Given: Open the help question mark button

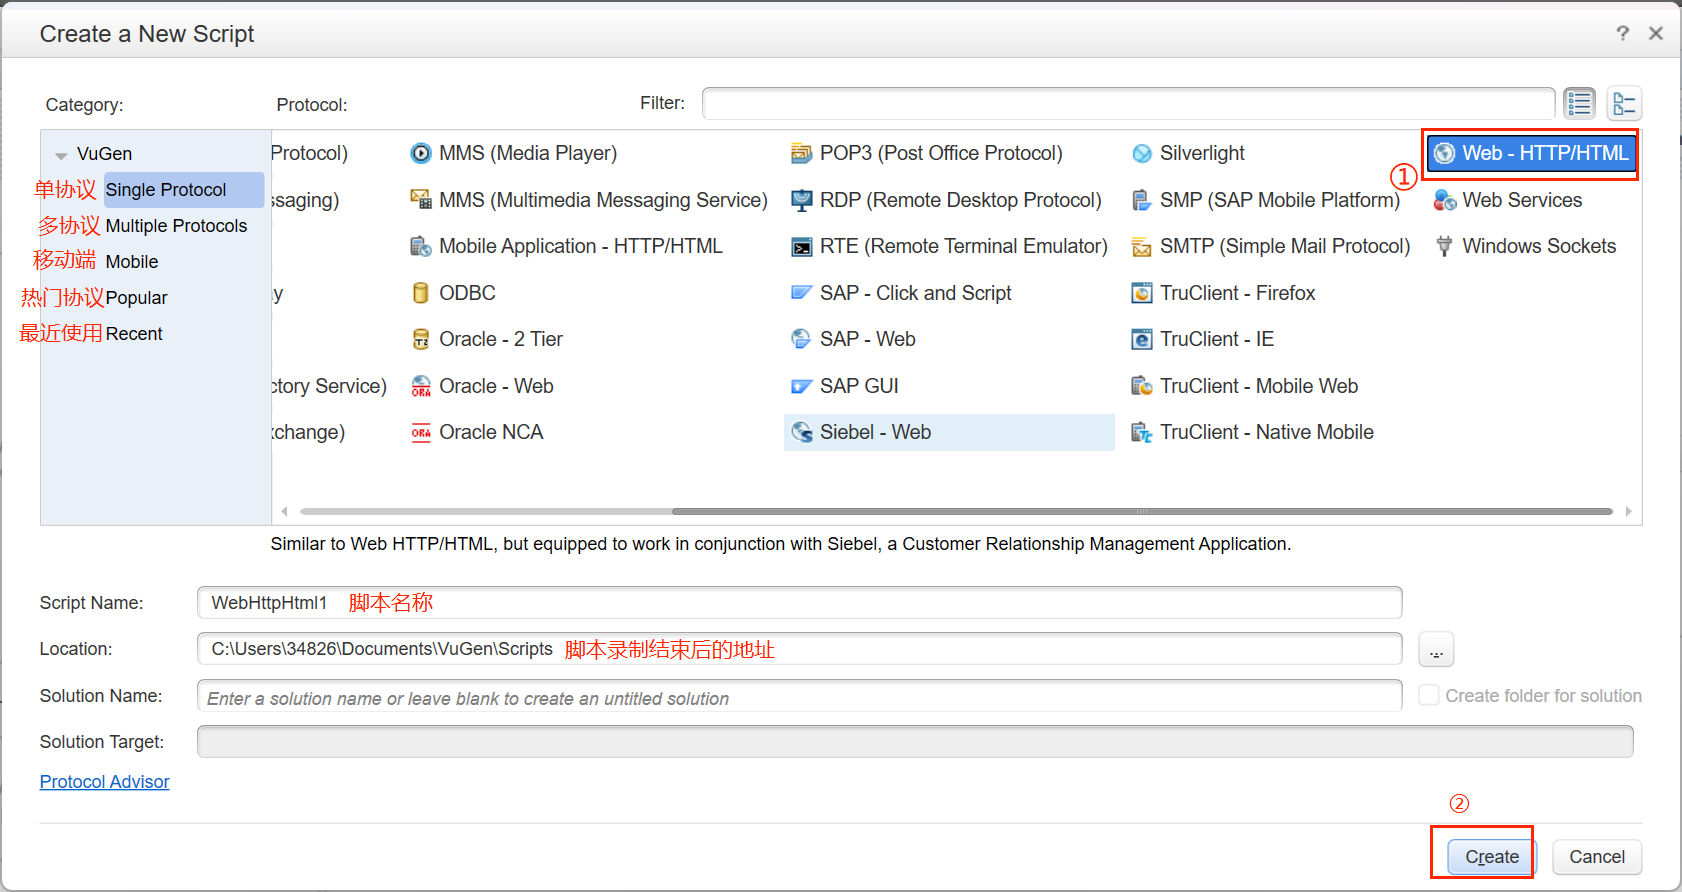Looking at the screenshot, I should point(1622,33).
